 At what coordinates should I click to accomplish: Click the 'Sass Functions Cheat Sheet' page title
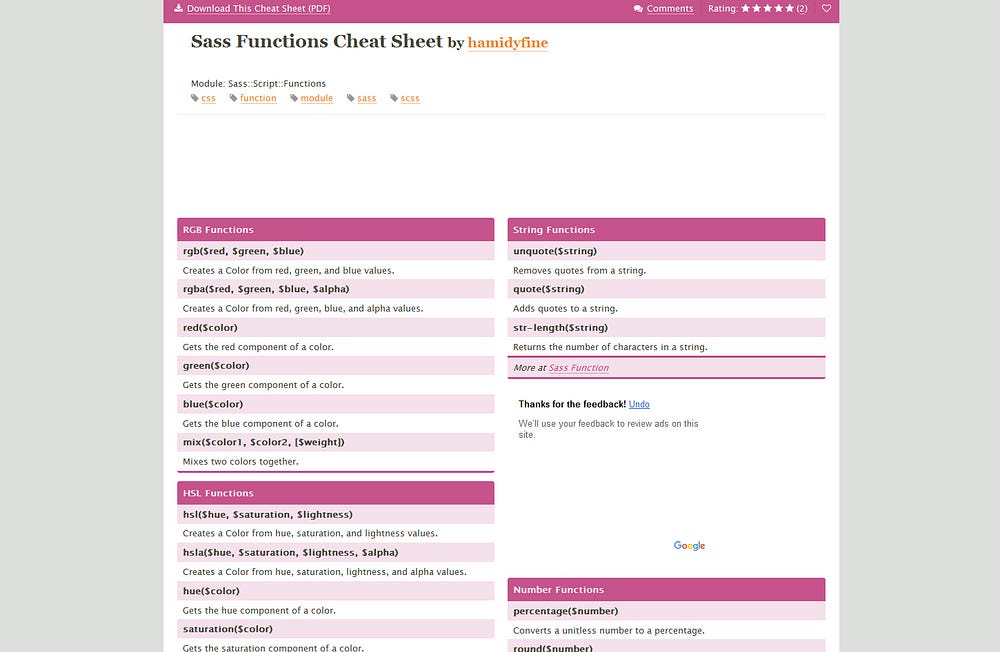tap(316, 41)
